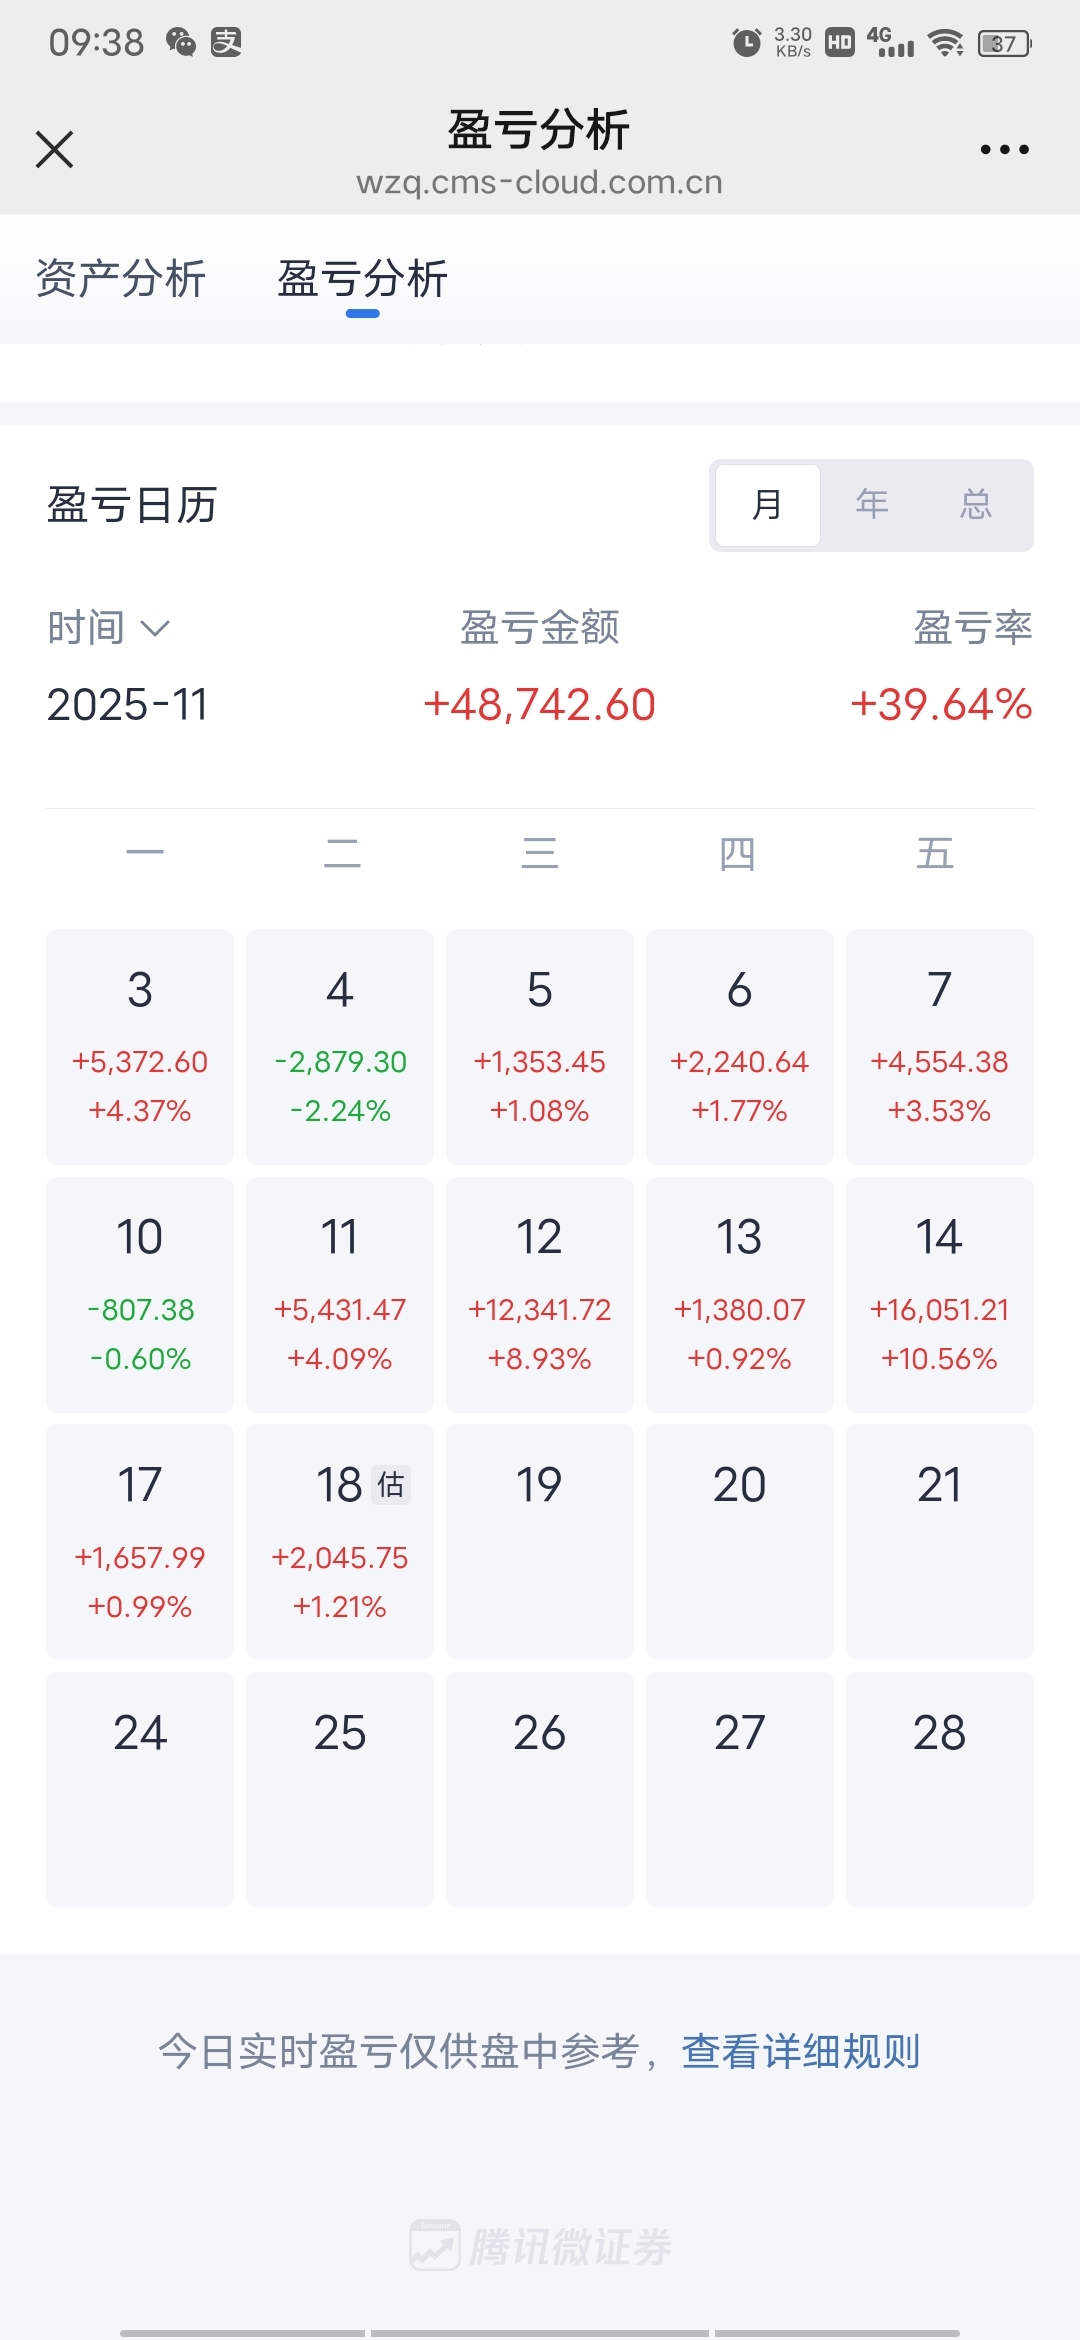Tap the battery level indicator
Viewport: 1080px width, 2340px height.
pos(1004,43)
